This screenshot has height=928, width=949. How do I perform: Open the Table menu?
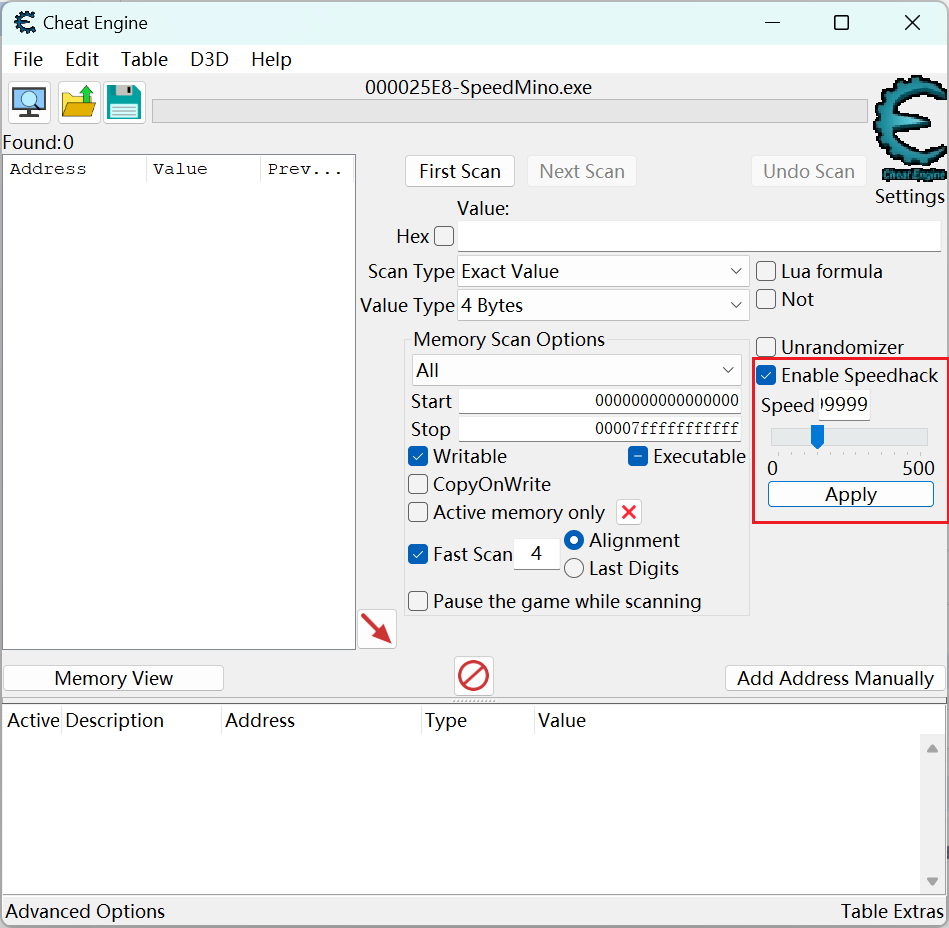[144, 59]
